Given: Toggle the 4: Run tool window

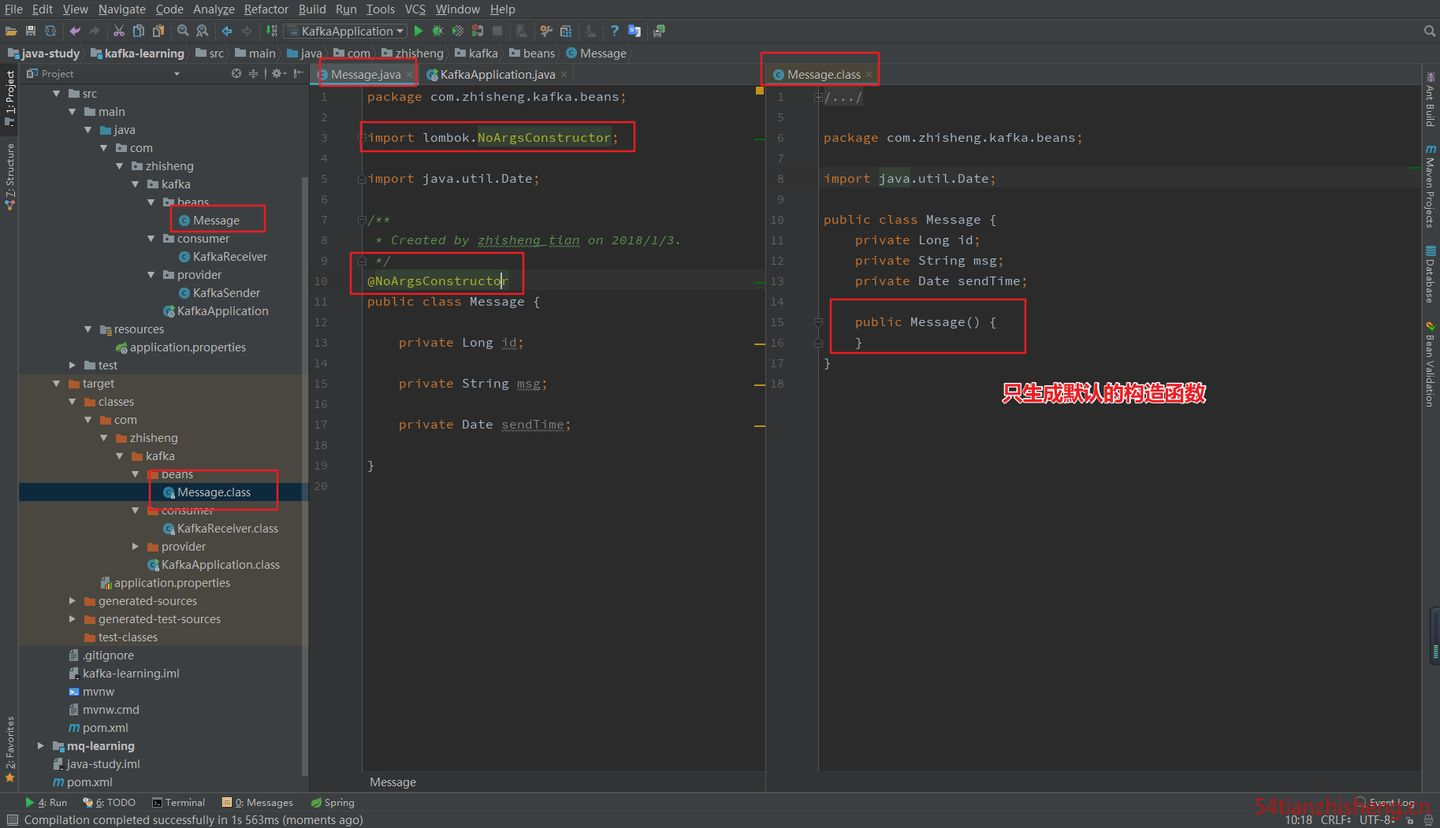Looking at the screenshot, I should point(46,802).
